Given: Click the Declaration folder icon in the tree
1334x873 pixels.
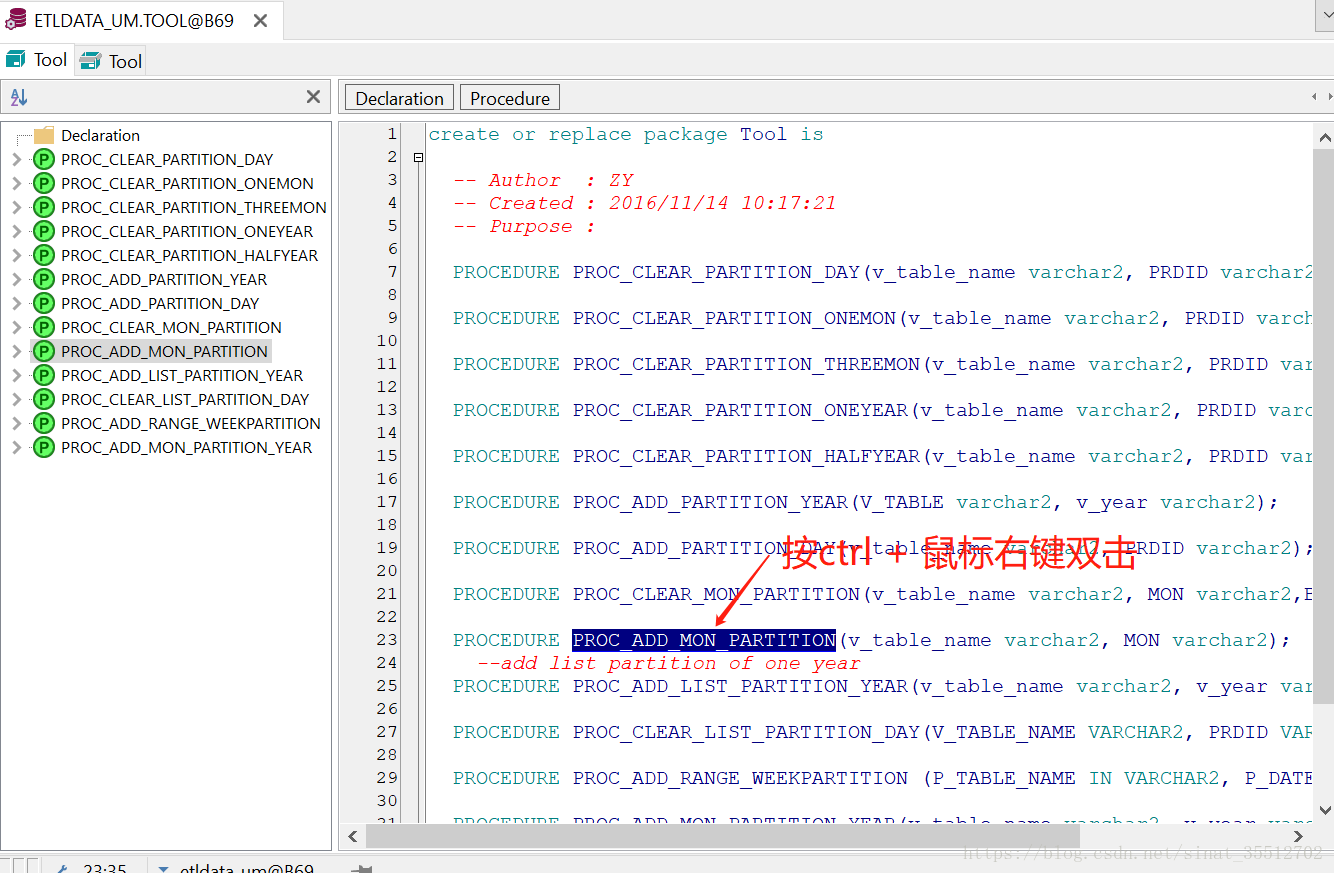Looking at the screenshot, I should click(43, 135).
